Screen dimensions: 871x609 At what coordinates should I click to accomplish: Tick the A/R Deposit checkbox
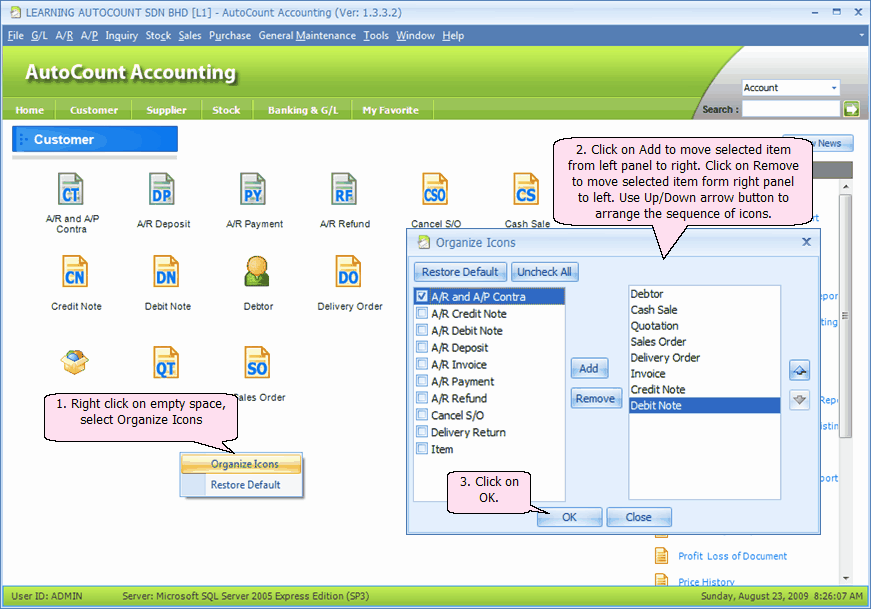click(x=422, y=347)
